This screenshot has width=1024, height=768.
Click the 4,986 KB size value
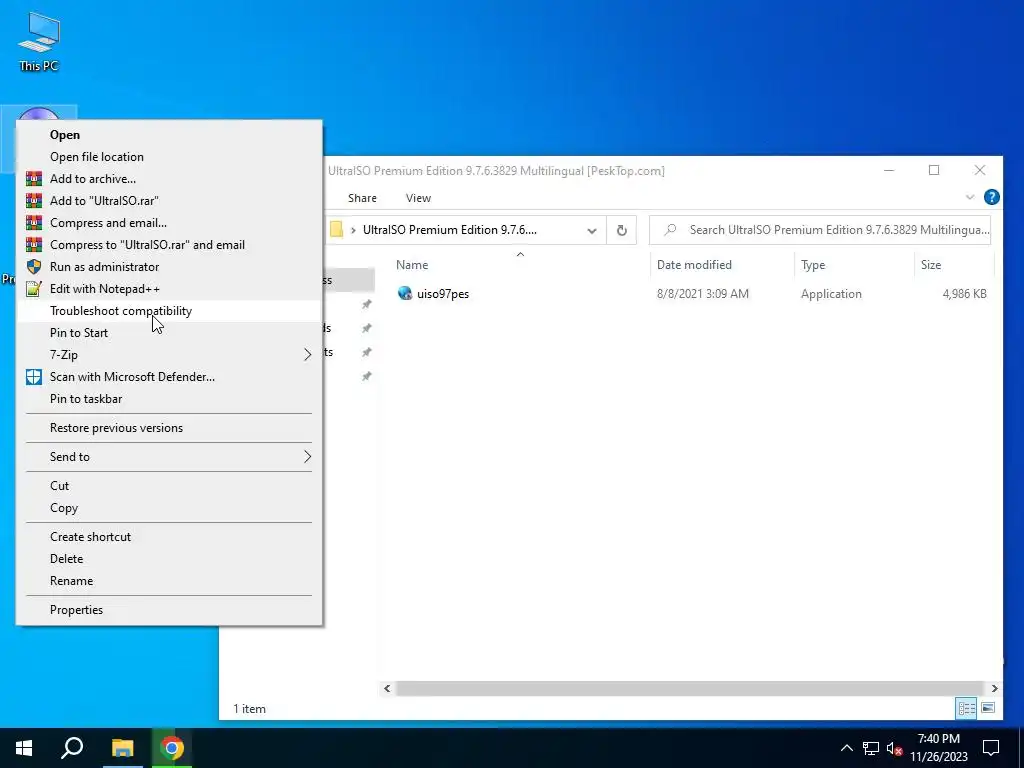click(x=964, y=294)
